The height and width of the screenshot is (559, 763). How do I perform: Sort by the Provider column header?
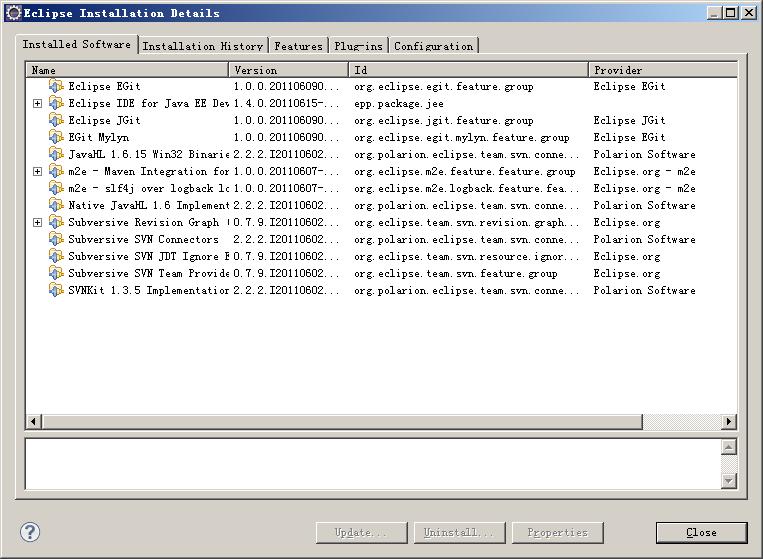point(663,70)
